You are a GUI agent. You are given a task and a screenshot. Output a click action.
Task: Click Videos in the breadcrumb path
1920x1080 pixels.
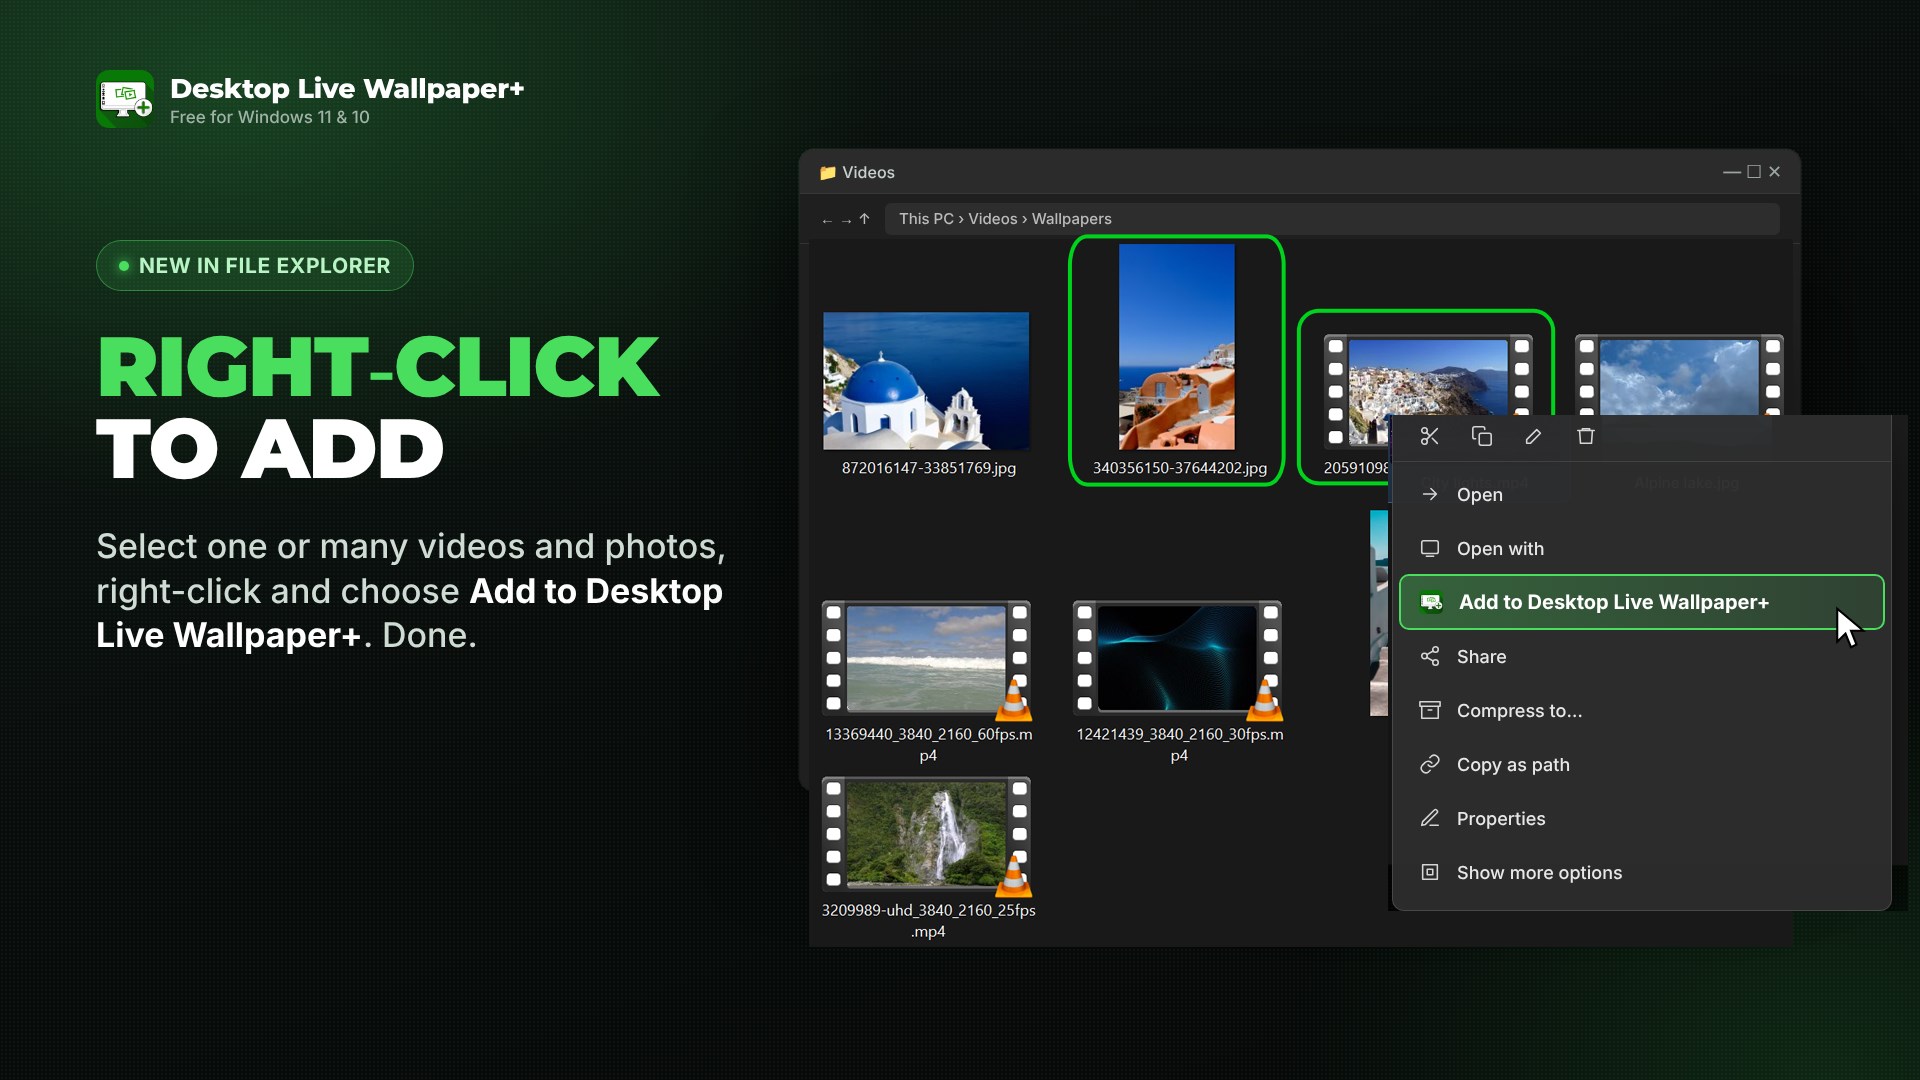pos(992,219)
